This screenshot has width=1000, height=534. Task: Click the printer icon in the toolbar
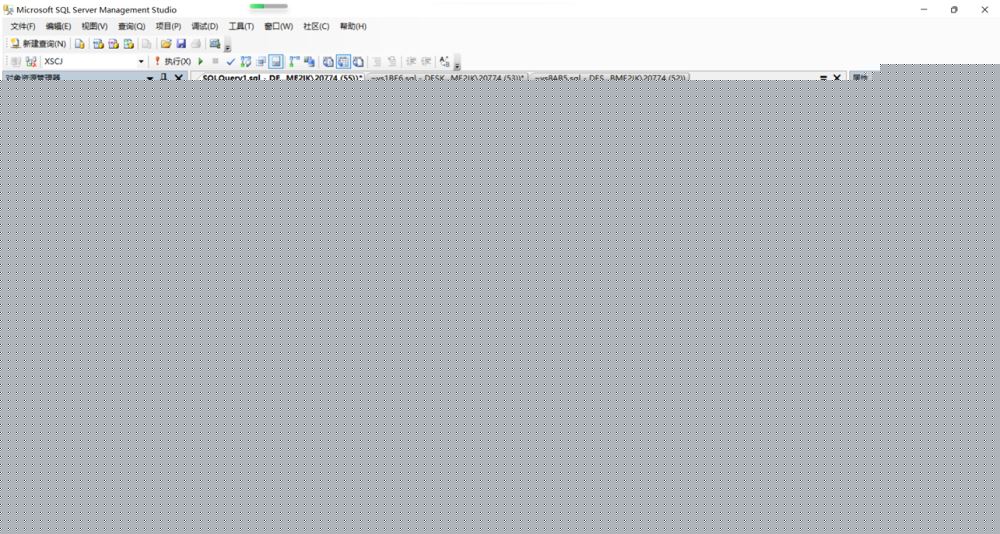[x=196, y=44]
